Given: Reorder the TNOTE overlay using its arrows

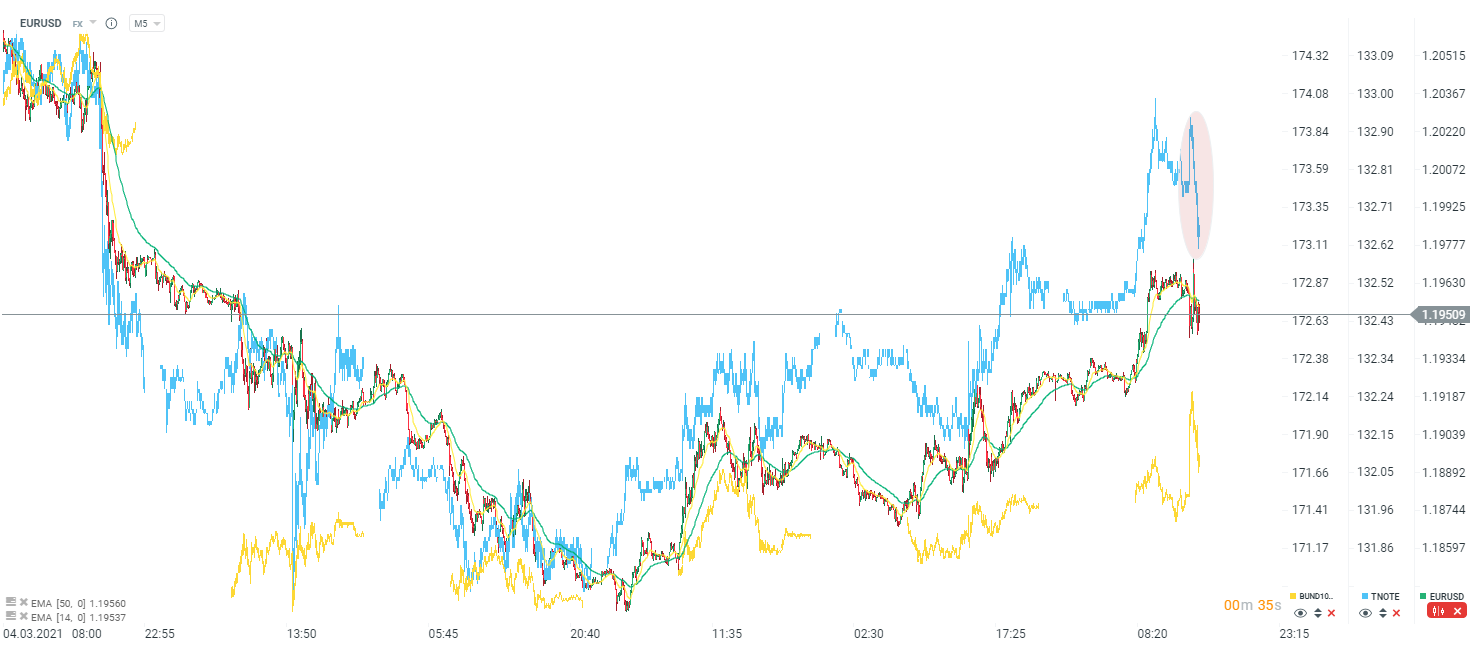Looking at the screenshot, I should pyautogui.click(x=1382, y=613).
